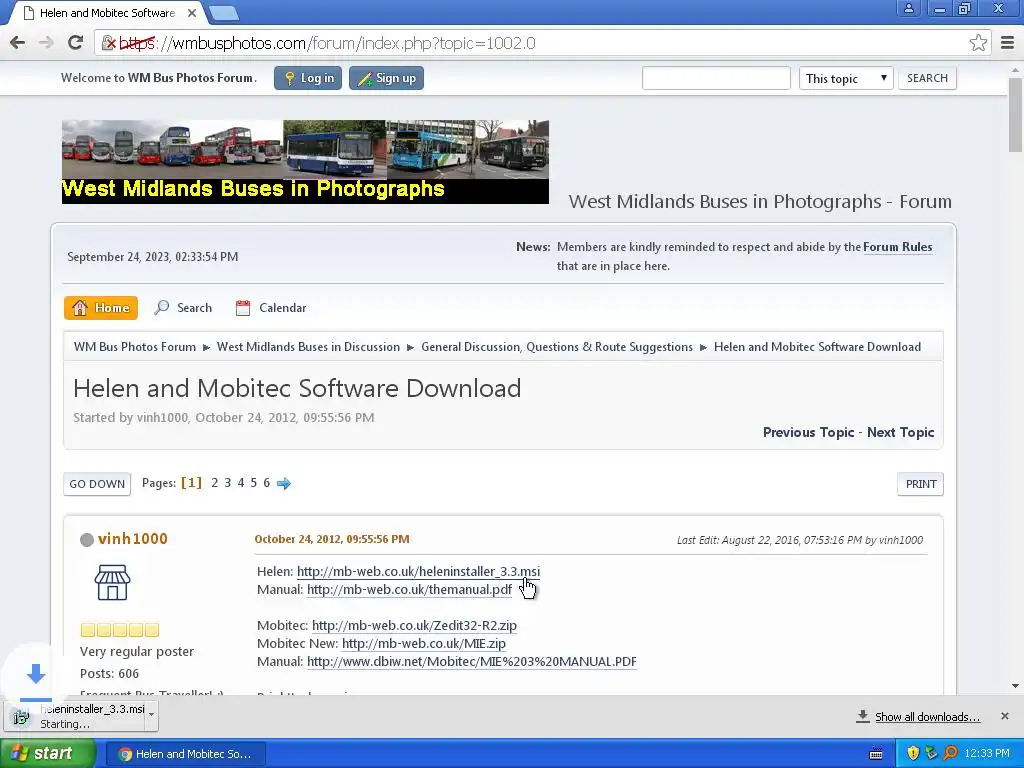This screenshot has height=768, width=1024.
Task: Open the forum Search menu item
Action: 183,308
